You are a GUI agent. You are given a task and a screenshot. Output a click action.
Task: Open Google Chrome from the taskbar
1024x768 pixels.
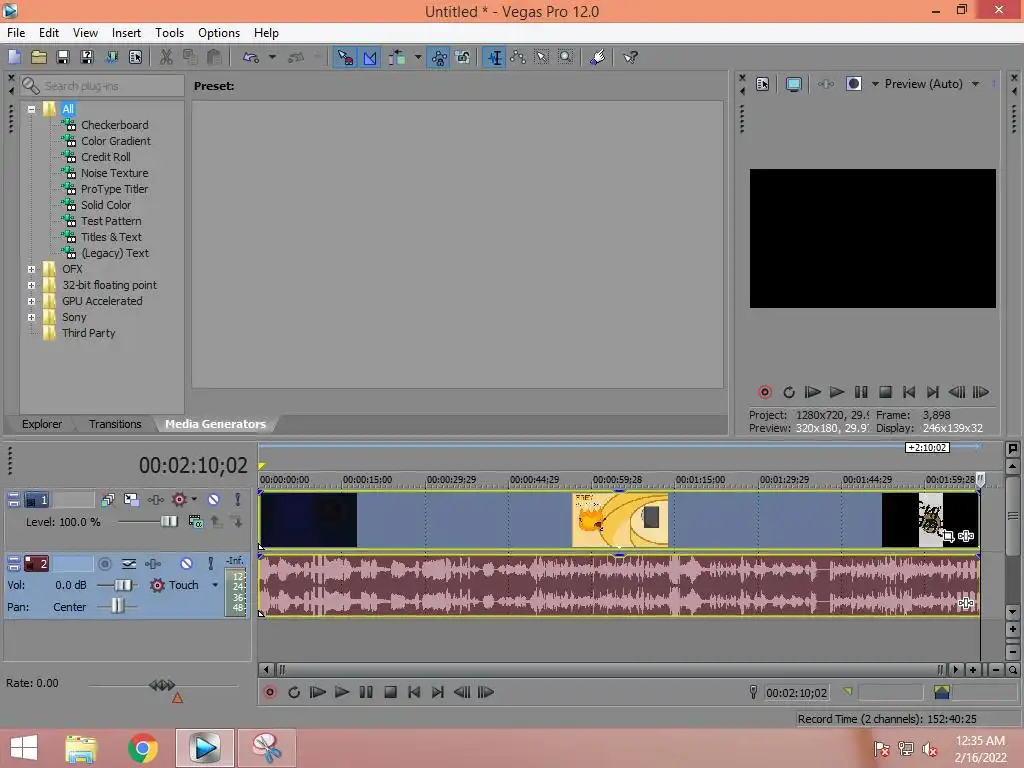coord(143,748)
